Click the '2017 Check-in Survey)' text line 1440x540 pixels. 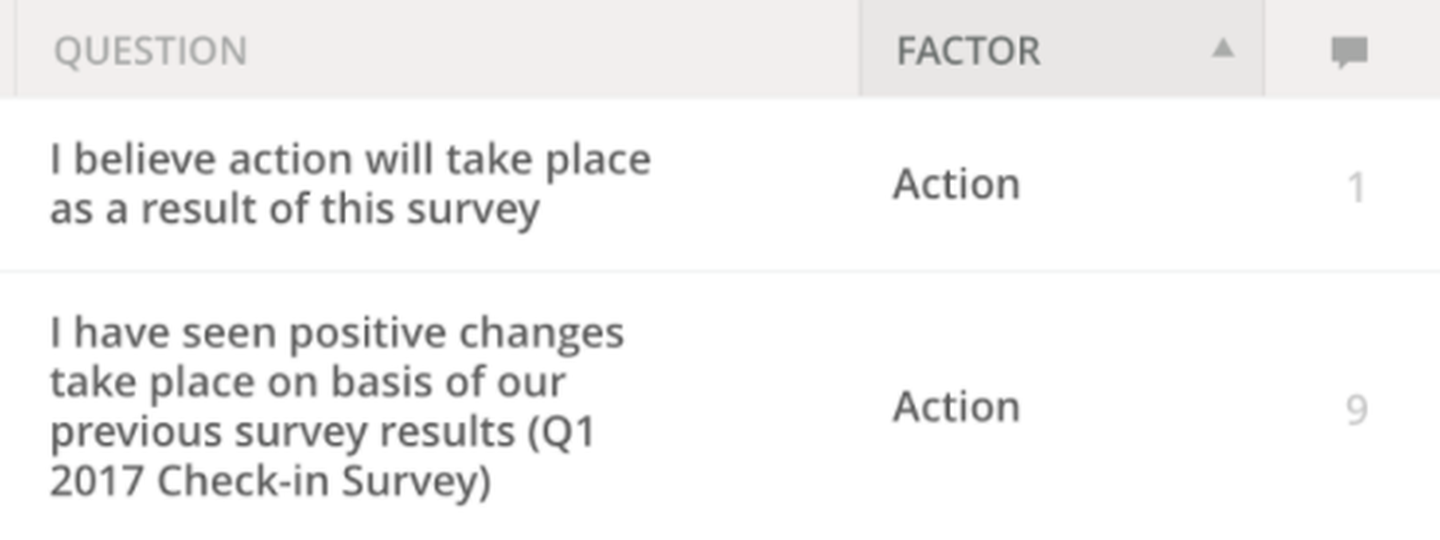[270, 482]
